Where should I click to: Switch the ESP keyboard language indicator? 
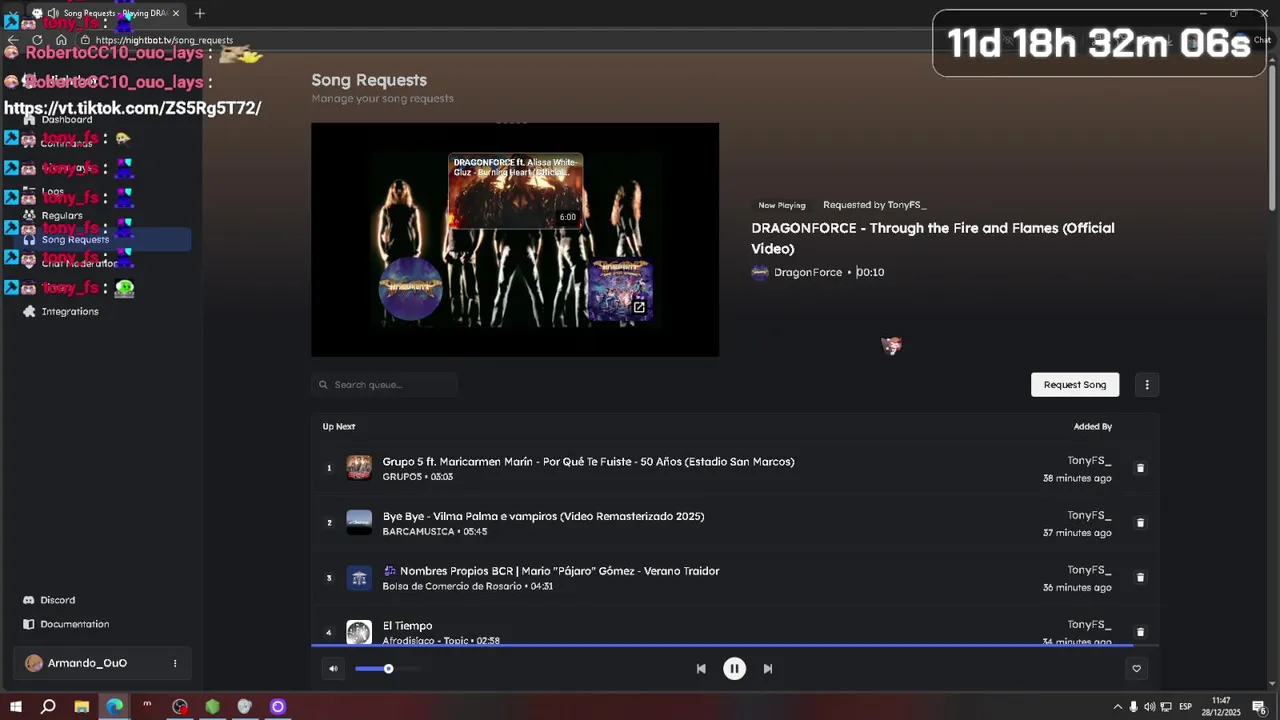1186,707
